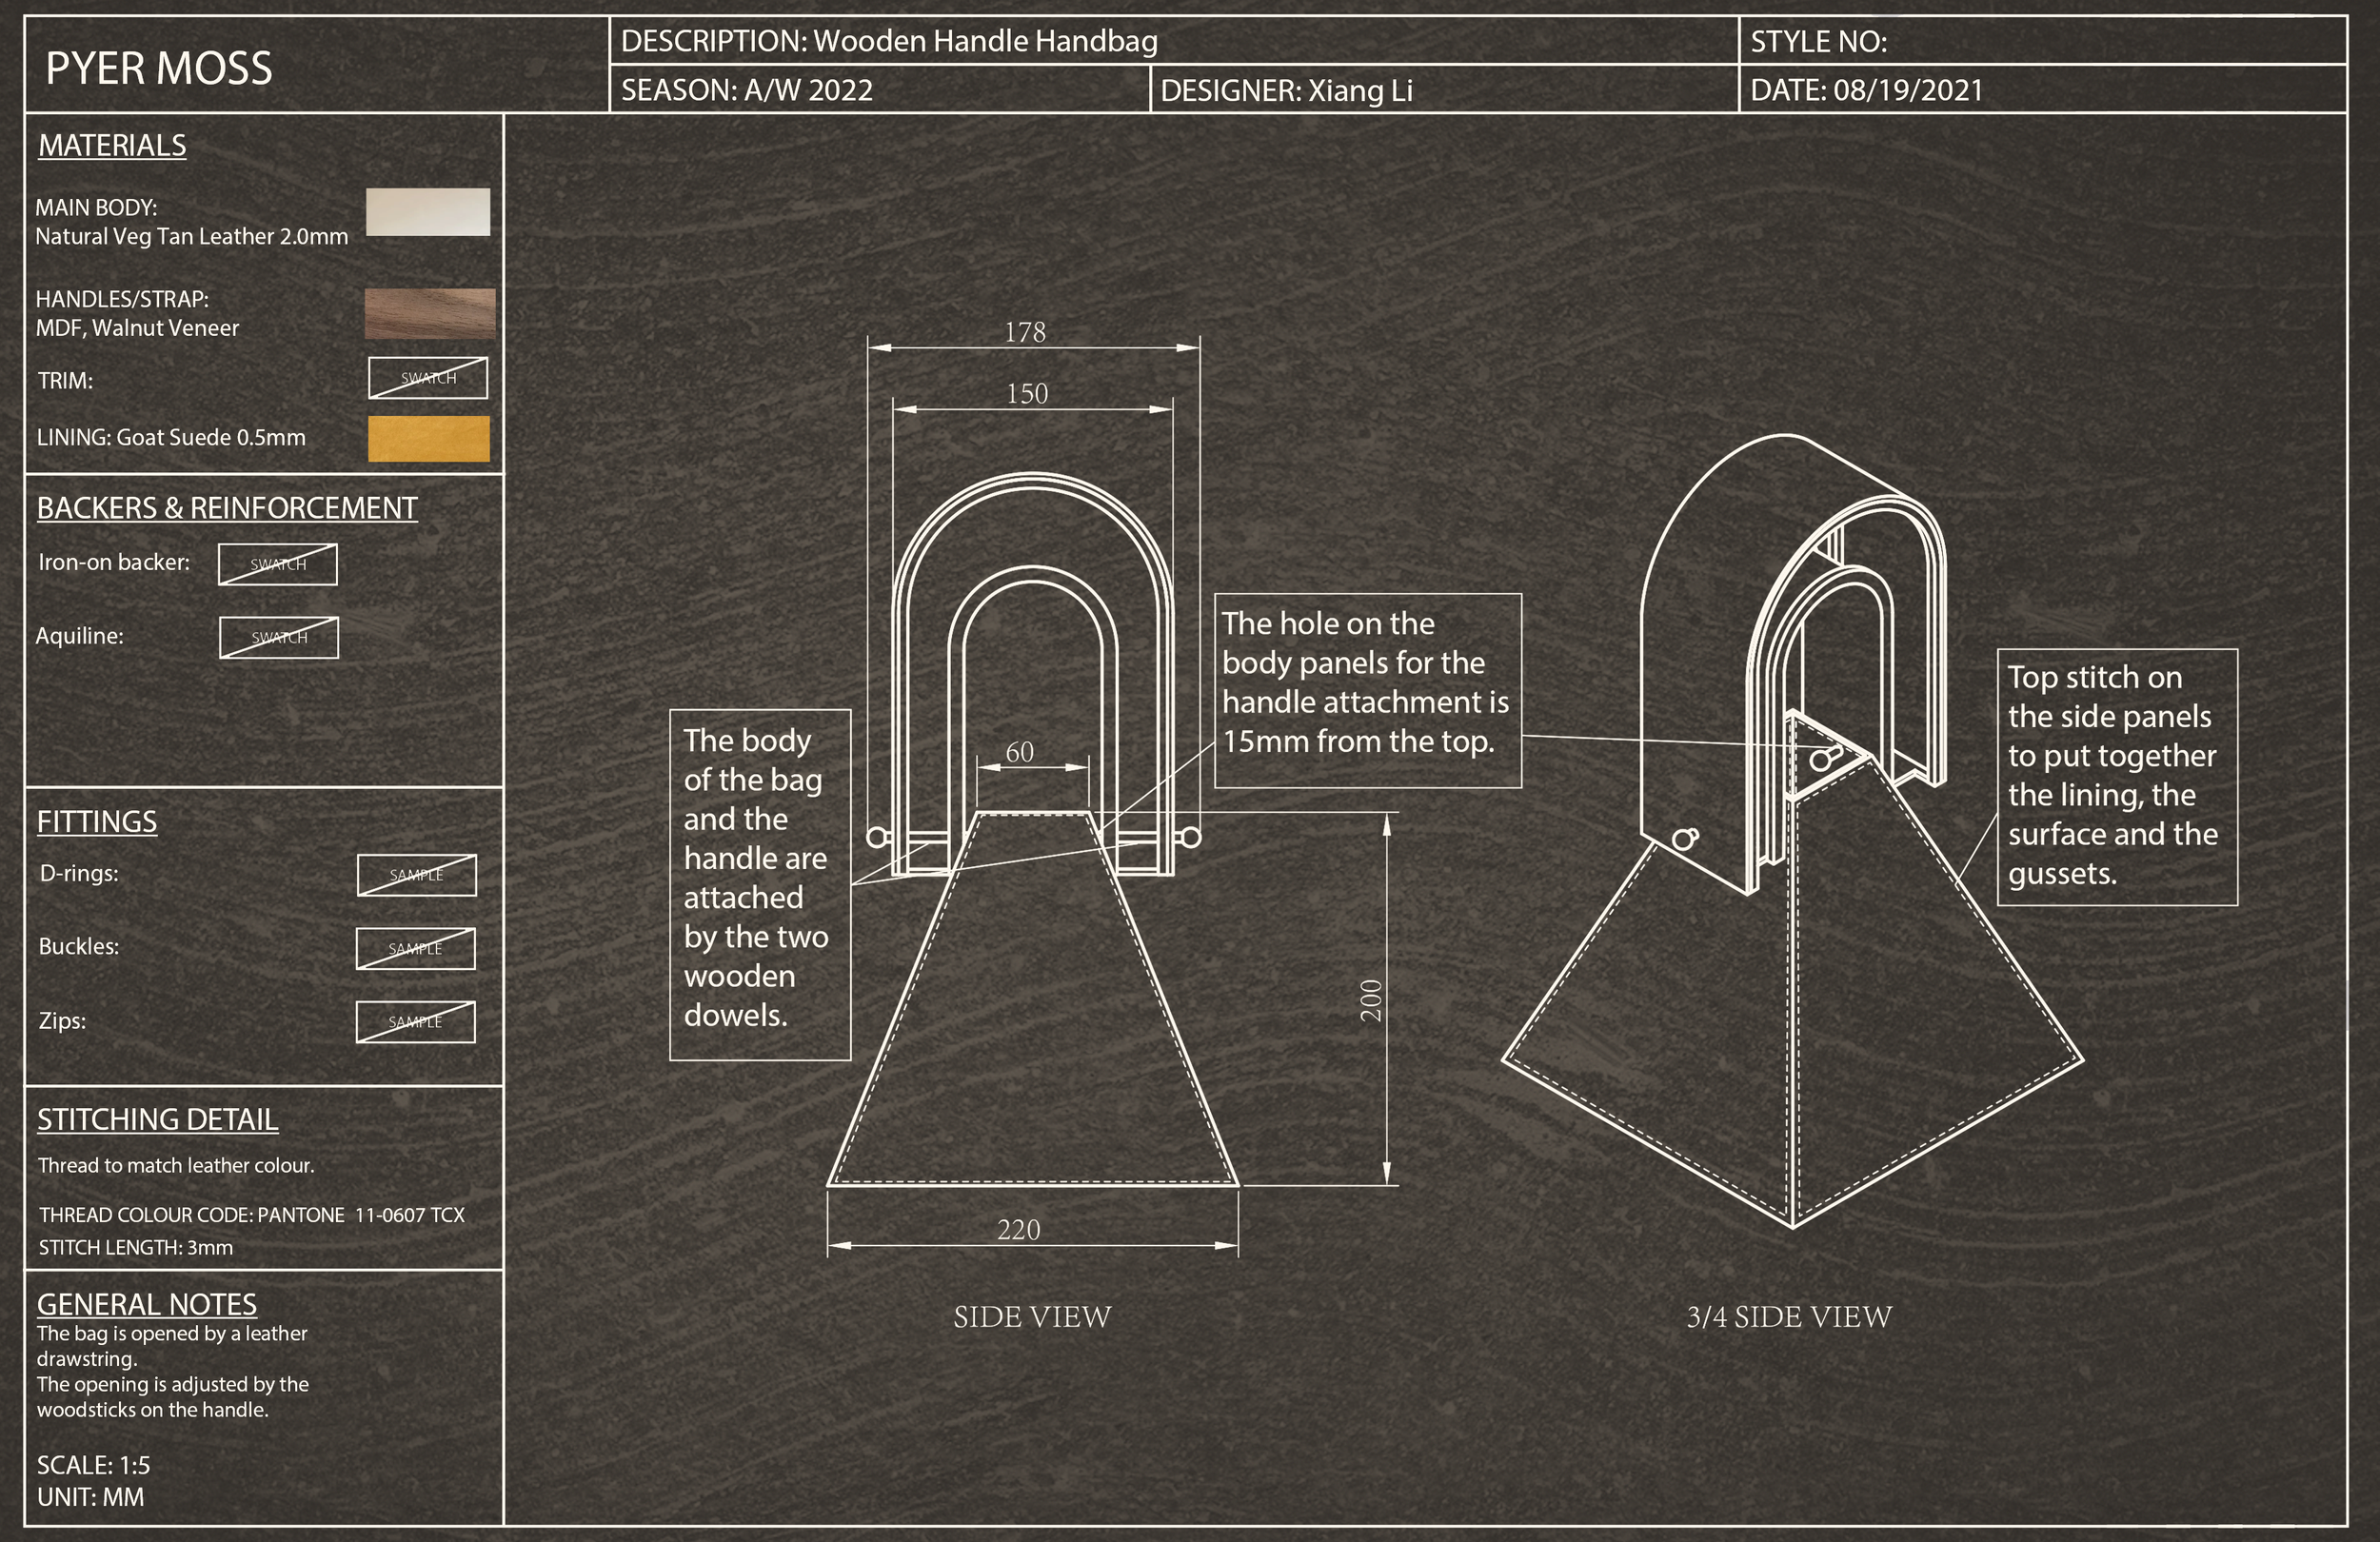This screenshot has width=2380, height=1542.
Task: Click the FITTINGS section heading
Action: [x=97, y=822]
